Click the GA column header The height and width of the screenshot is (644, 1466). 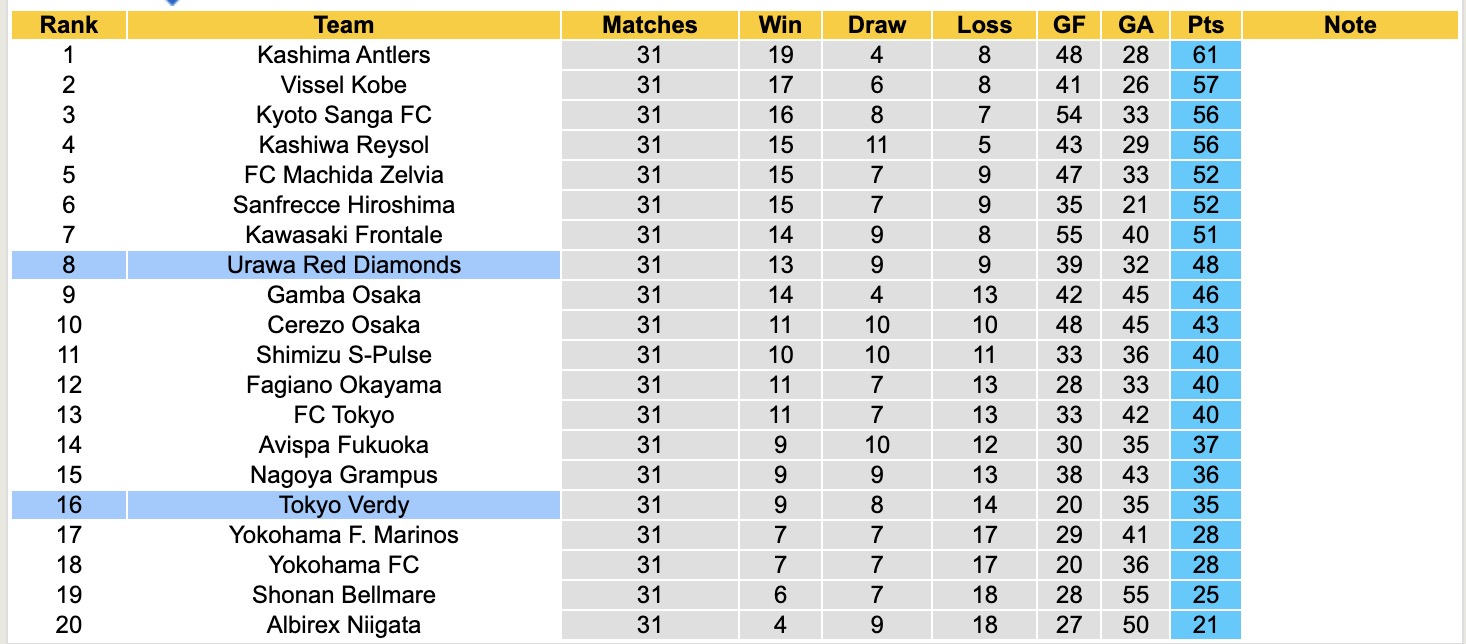(x=1135, y=25)
